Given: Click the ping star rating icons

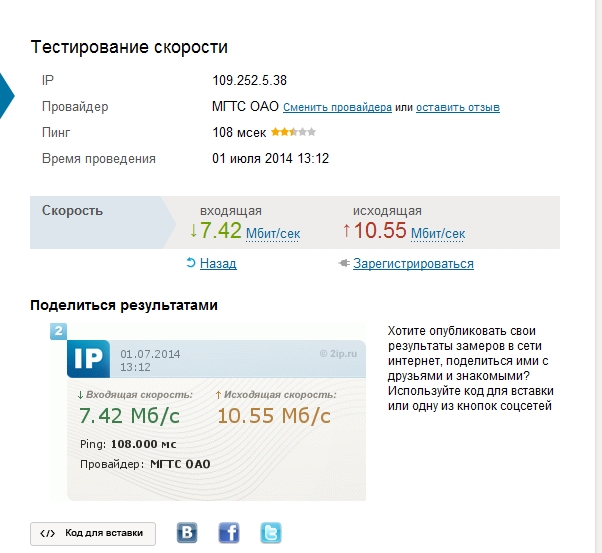Looking at the screenshot, I should click(x=293, y=132).
